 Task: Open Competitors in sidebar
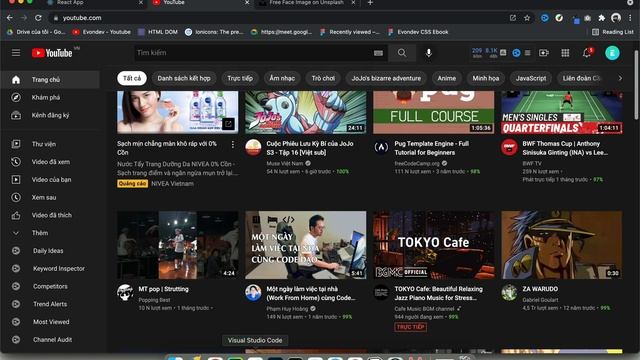coord(50,287)
